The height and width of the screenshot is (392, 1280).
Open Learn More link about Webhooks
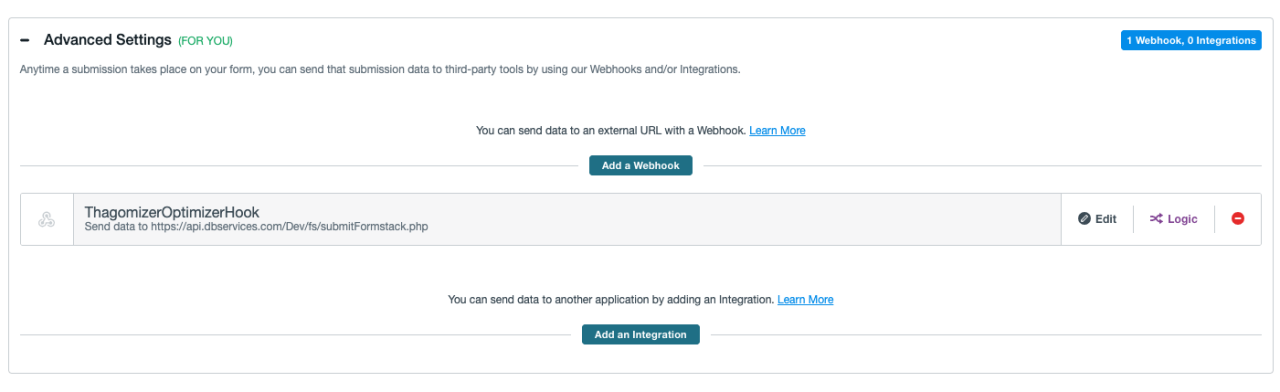777,131
